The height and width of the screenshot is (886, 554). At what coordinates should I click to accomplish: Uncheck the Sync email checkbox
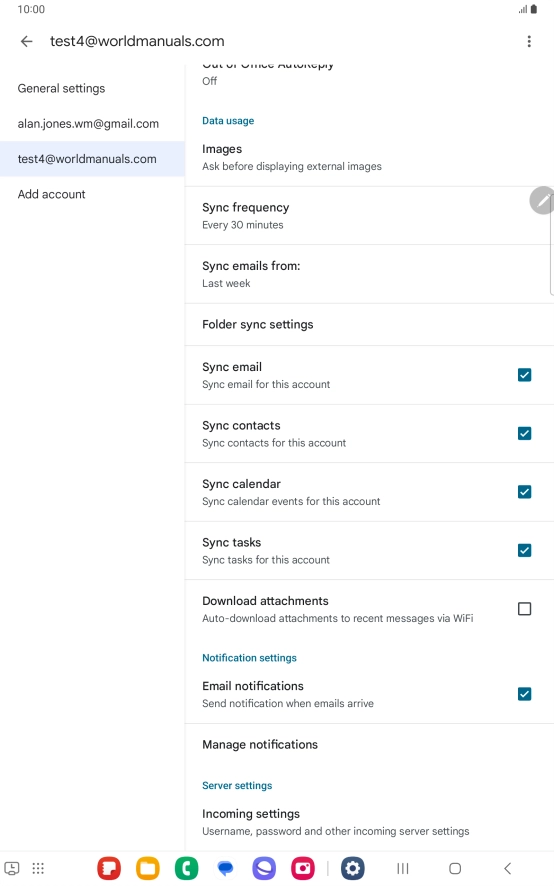click(x=525, y=375)
